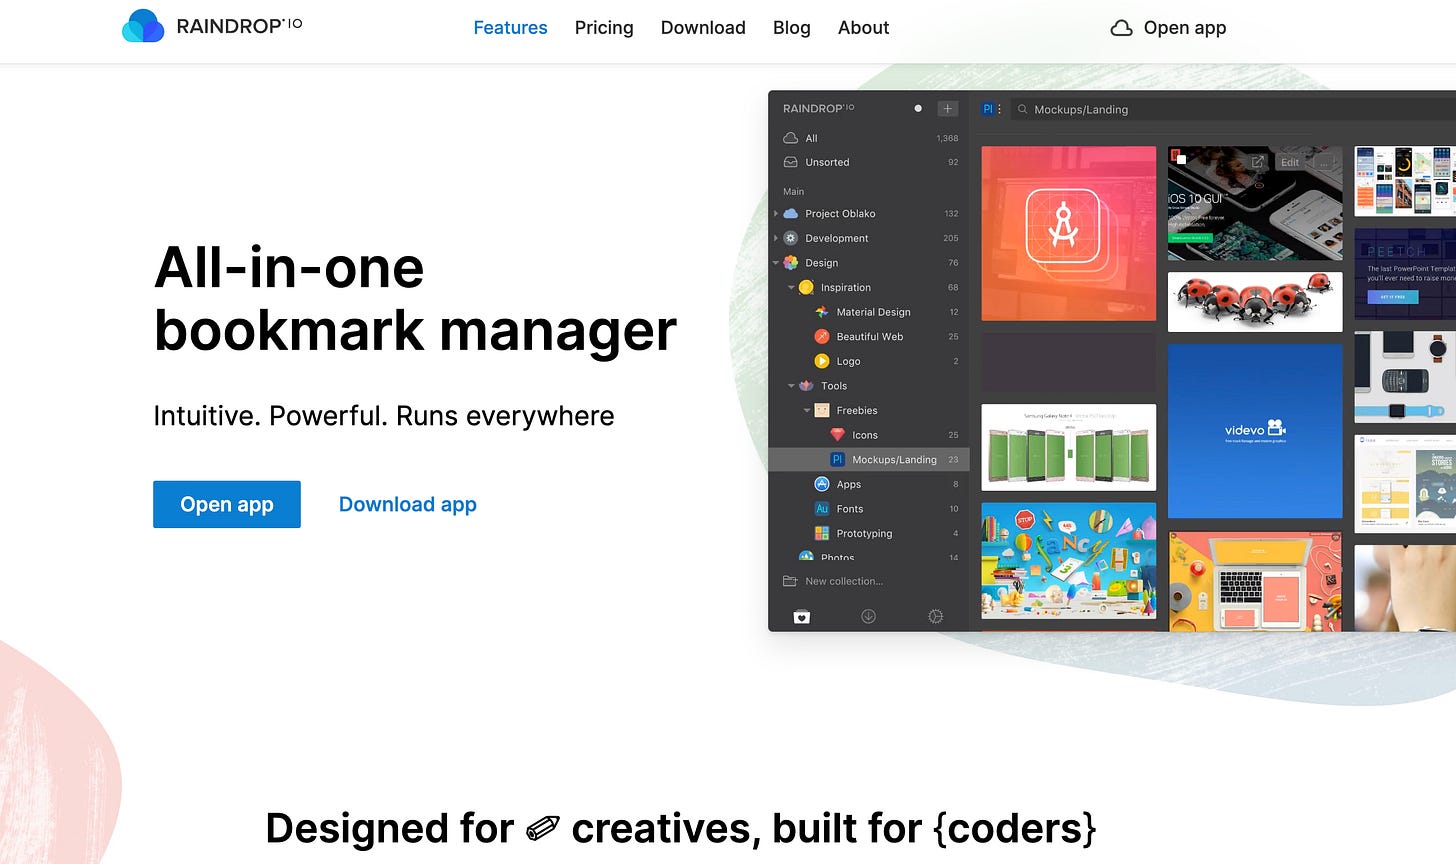Click the RAINDROP.IO wordmark in the header

coord(239,26)
